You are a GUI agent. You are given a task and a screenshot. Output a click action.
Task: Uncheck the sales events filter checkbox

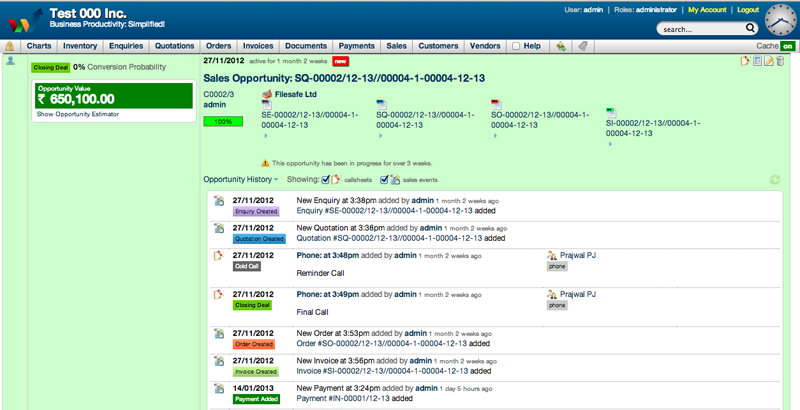point(383,180)
